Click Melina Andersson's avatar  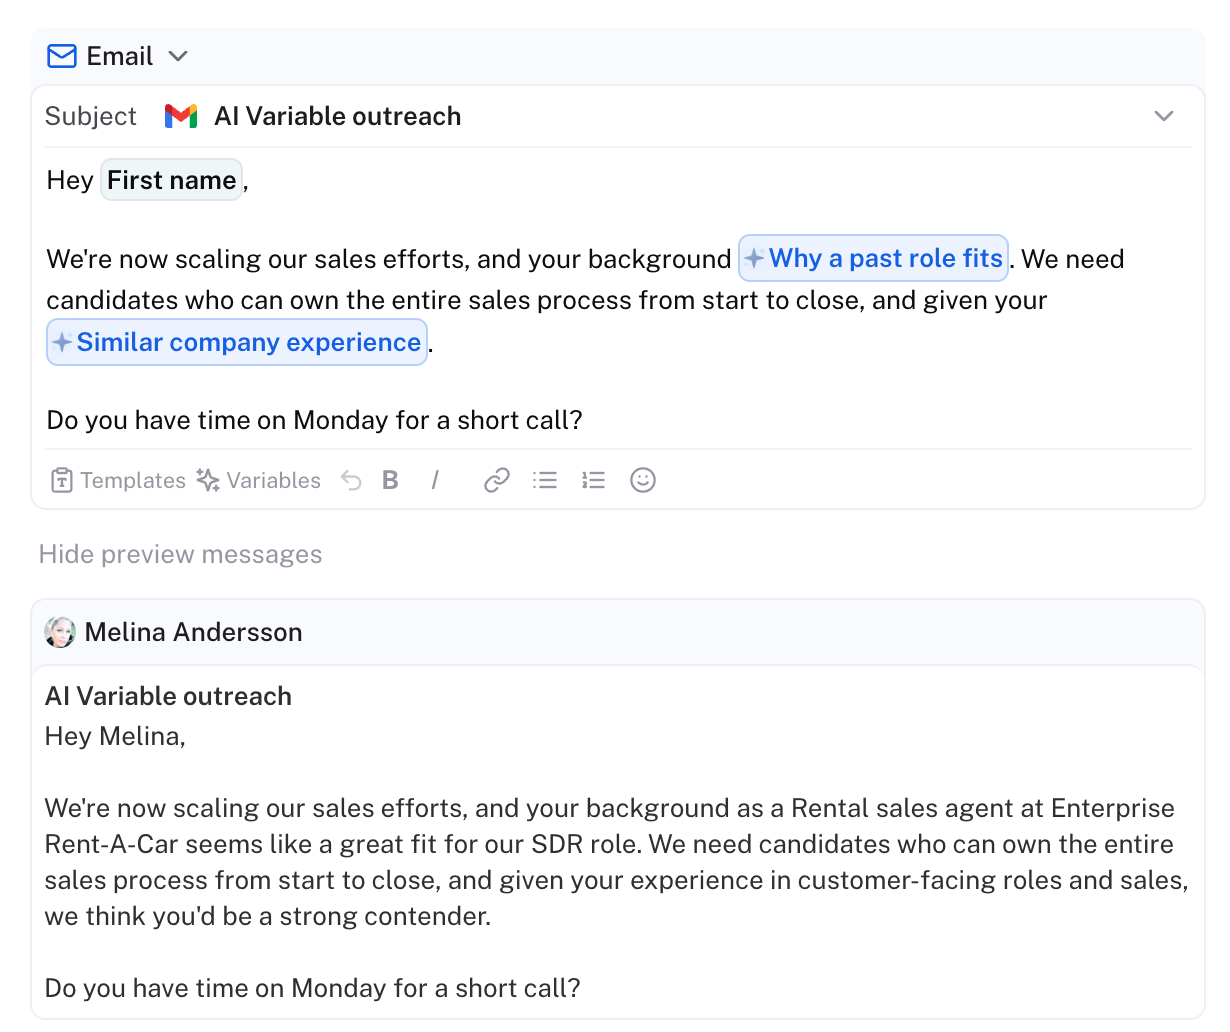coord(60,632)
